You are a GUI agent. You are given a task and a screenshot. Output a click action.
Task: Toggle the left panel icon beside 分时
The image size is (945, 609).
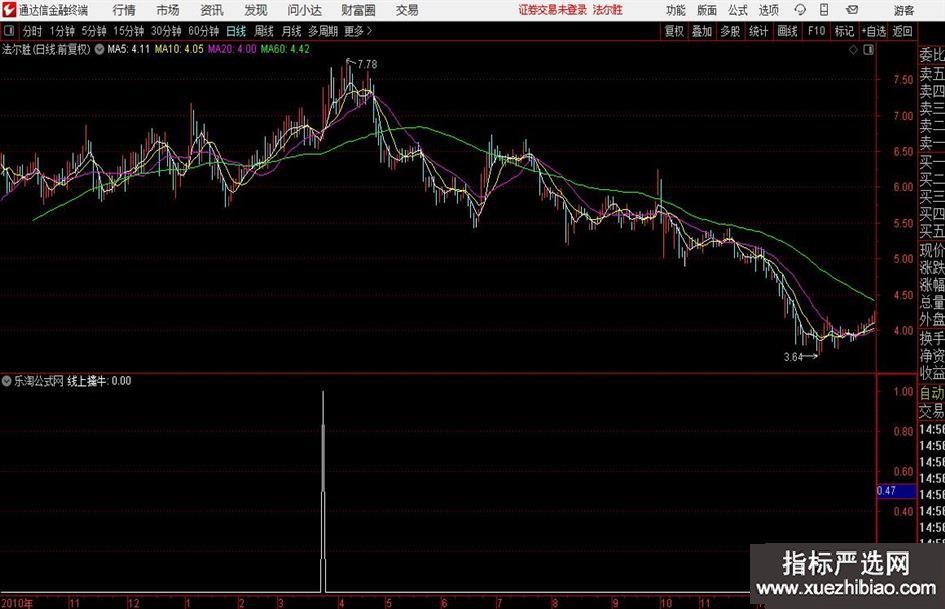point(8,31)
